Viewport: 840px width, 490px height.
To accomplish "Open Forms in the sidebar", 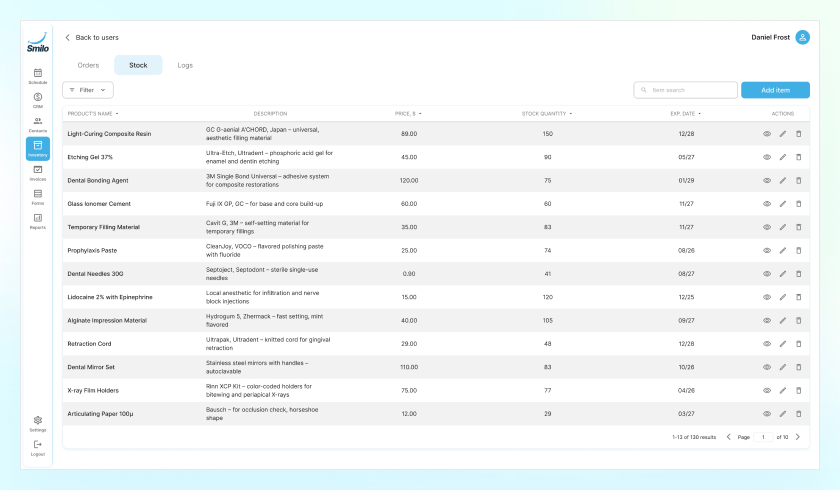I will pyautogui.click(x=38, y=197).
